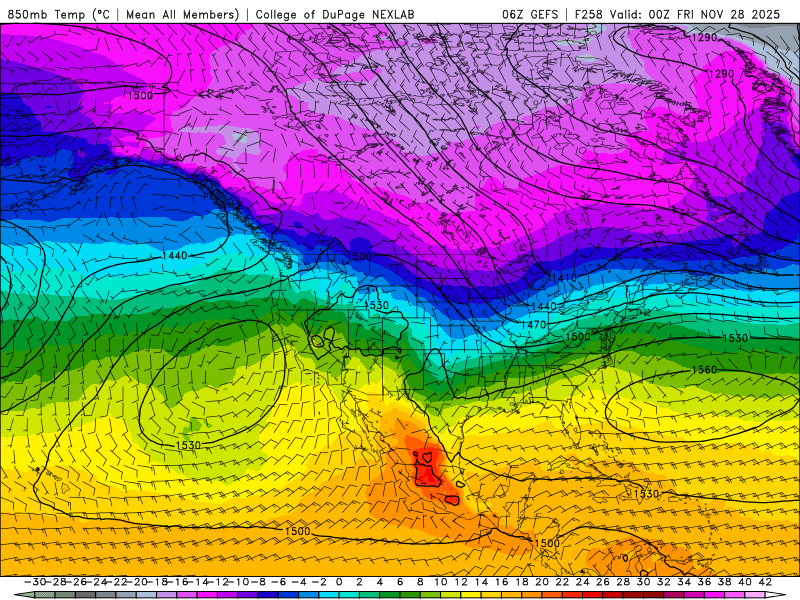Click the '-20' label on the temperature legend
800x600 pixels.
tap(137, 582)
